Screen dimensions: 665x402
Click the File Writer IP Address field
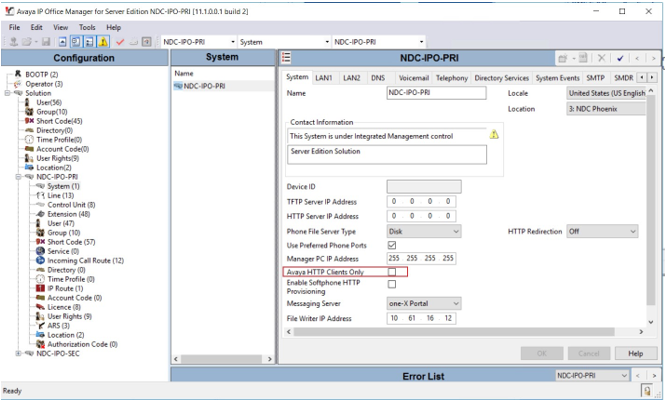[422, 318]
